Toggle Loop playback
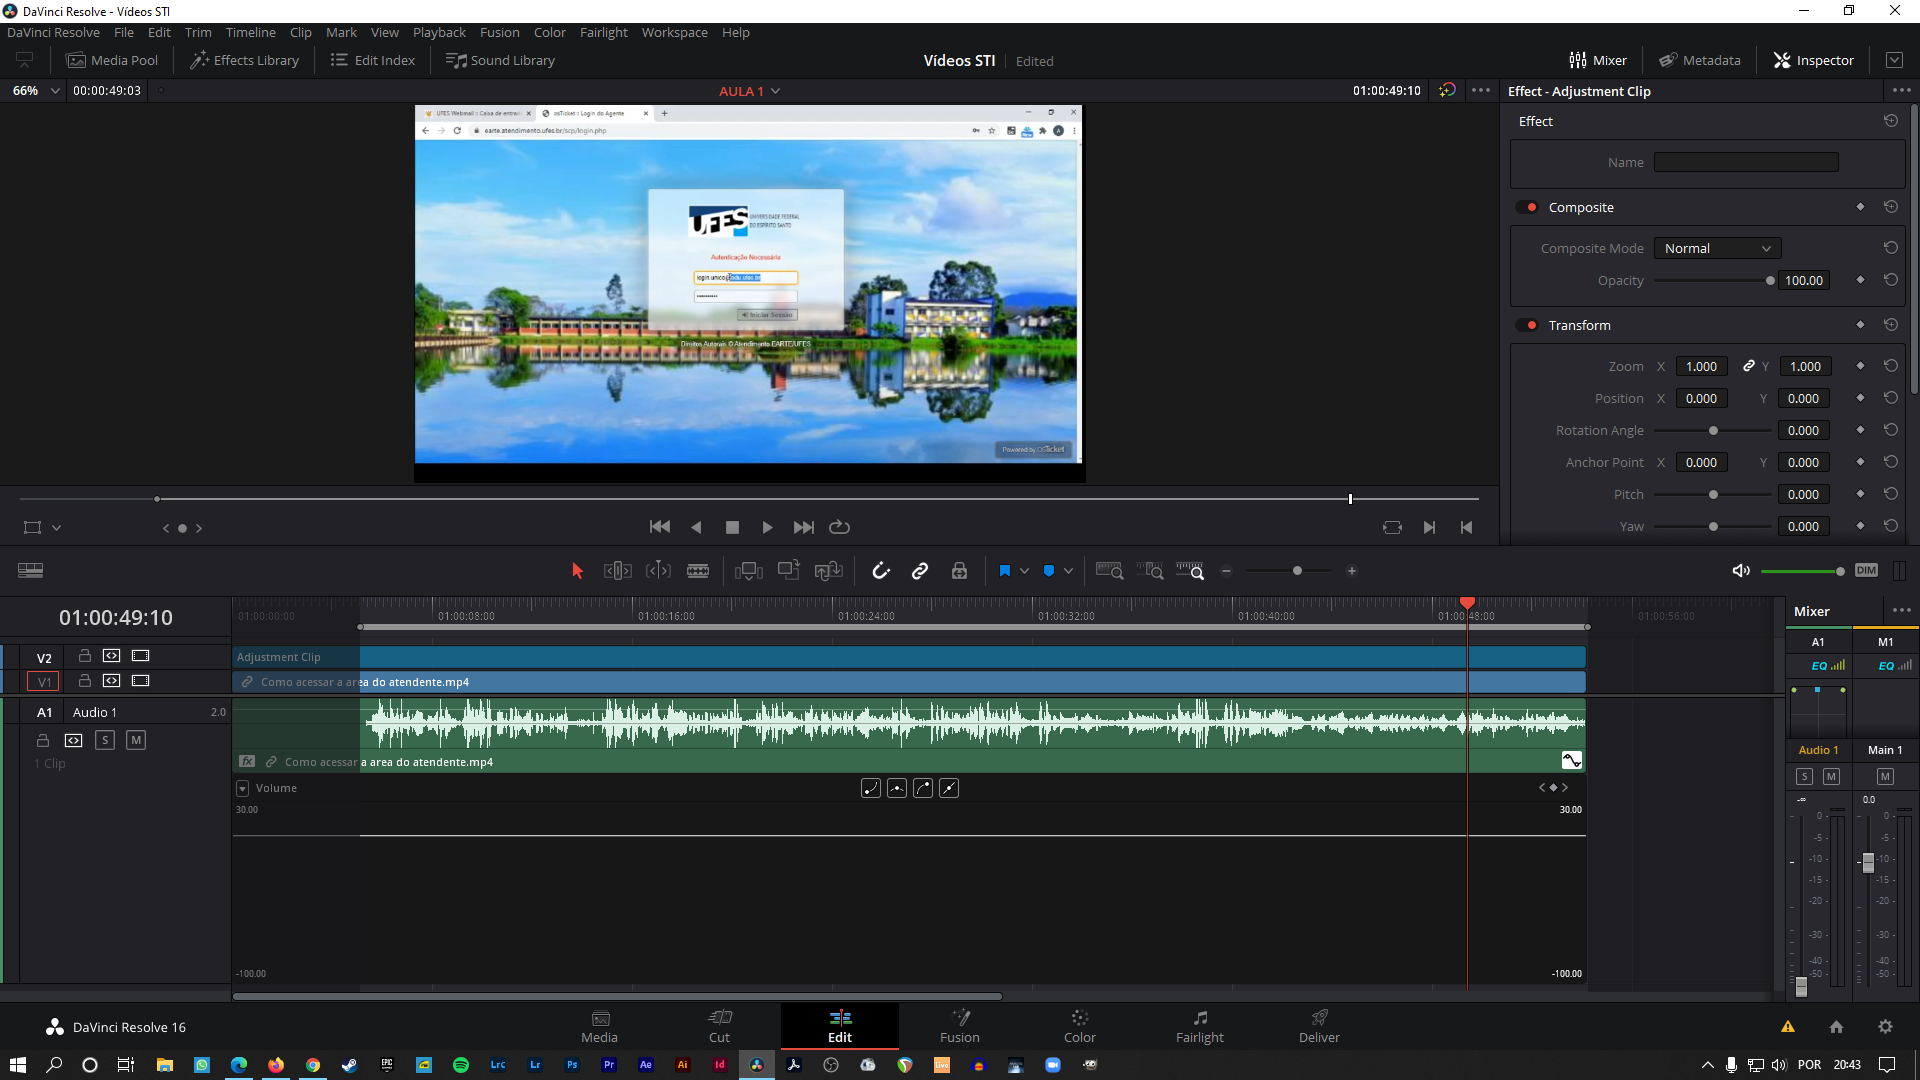The width and height of the screenshot is (1920, 1080). point(840,527)
